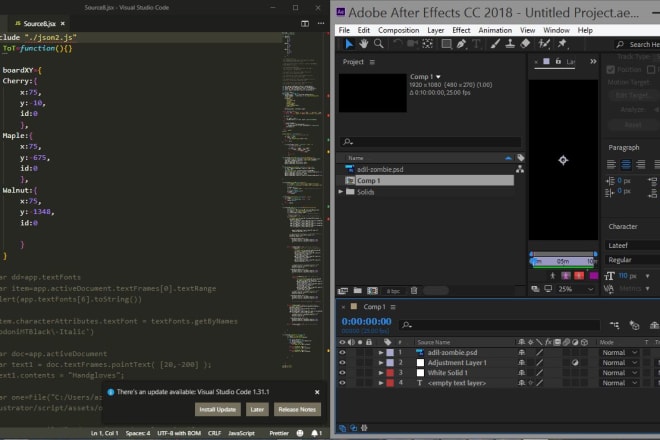Viewport: 660px width, 440px height.
Task: Open blend mode dropdown for adil-zombie.psd
Action: pyautogui.click(x=619, y=353)
